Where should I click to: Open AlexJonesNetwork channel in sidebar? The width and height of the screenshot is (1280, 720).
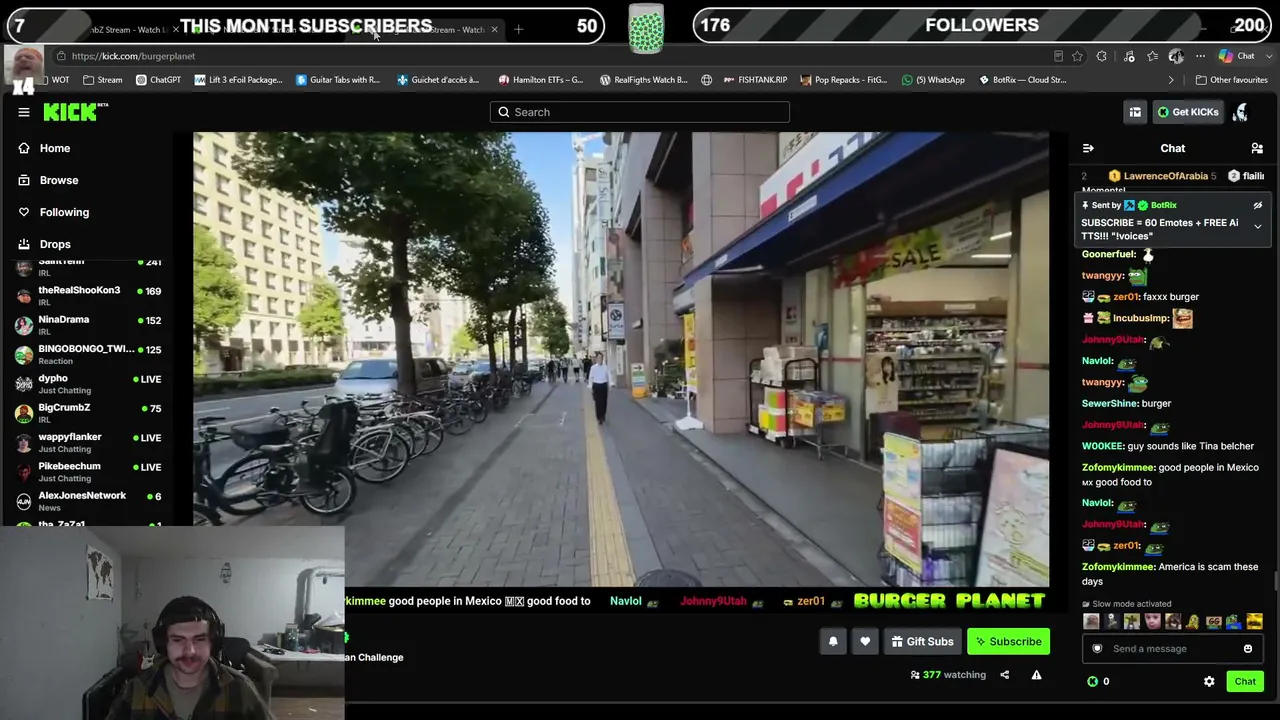[x=89, y=501]
